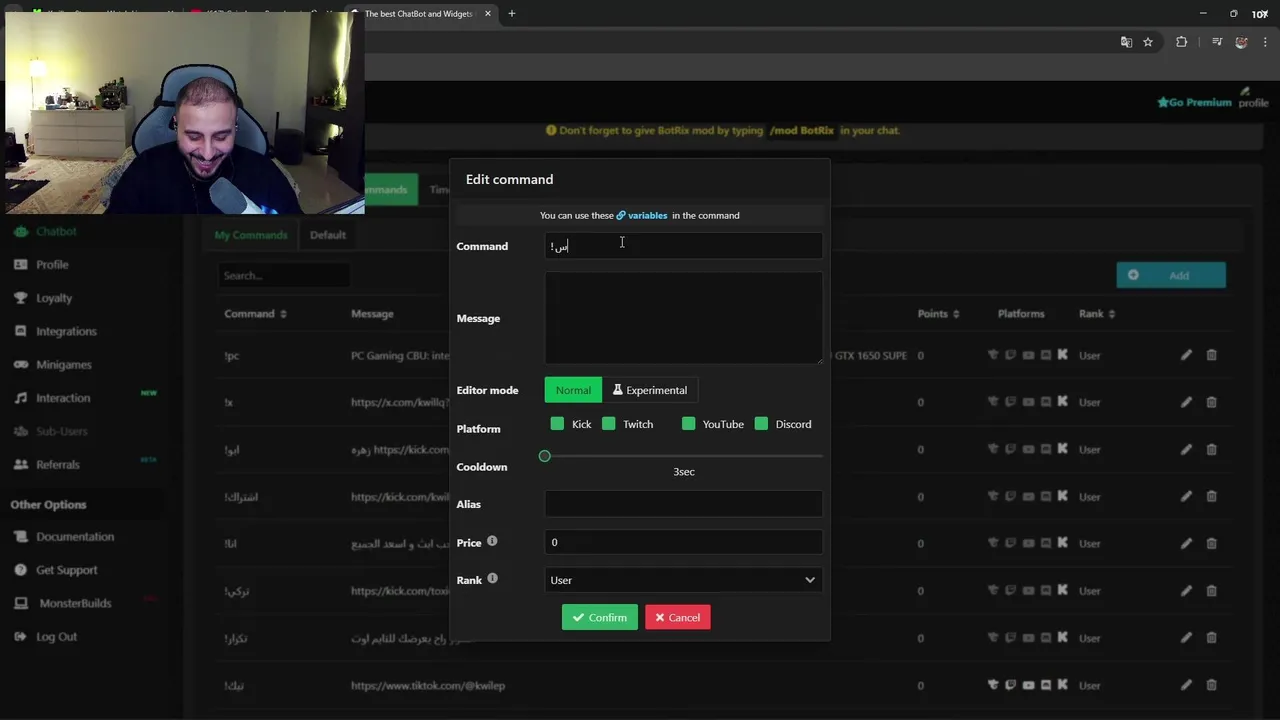Click into the Message text area
This screenshot has width=1280, height=720.
coord(683,318)
